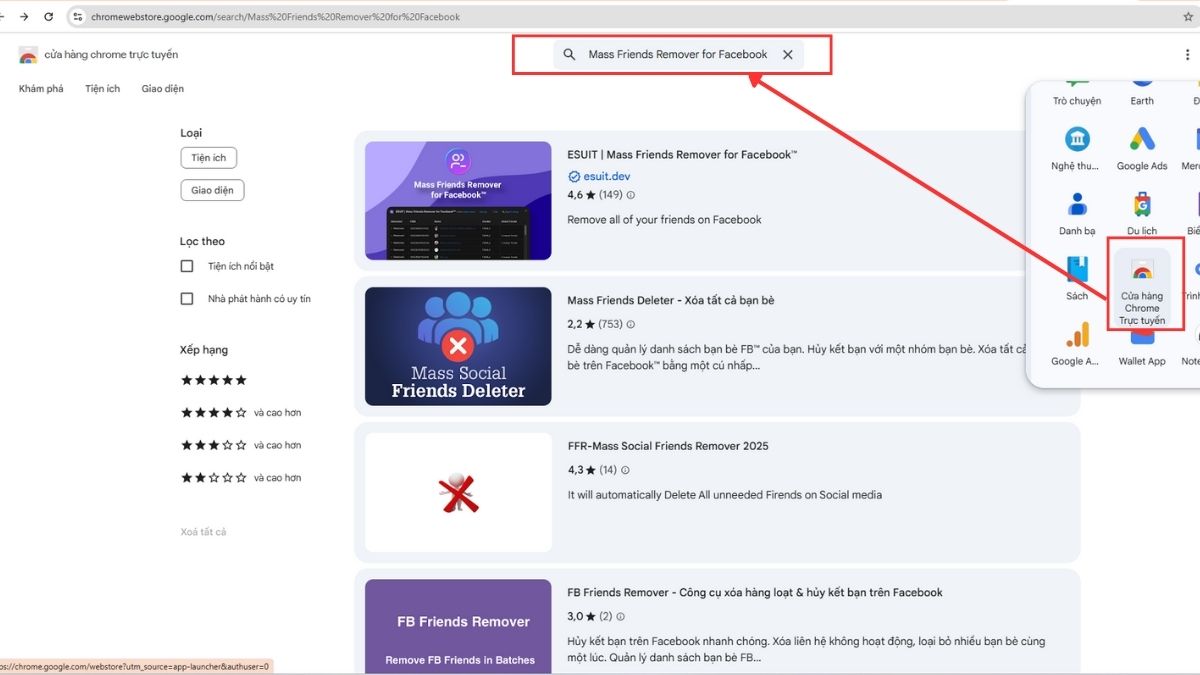Viewport: 1200px width, 675px height.
Task: Open FFR-Mass Social Friends Remover 2025
Action: pos(668,446)
